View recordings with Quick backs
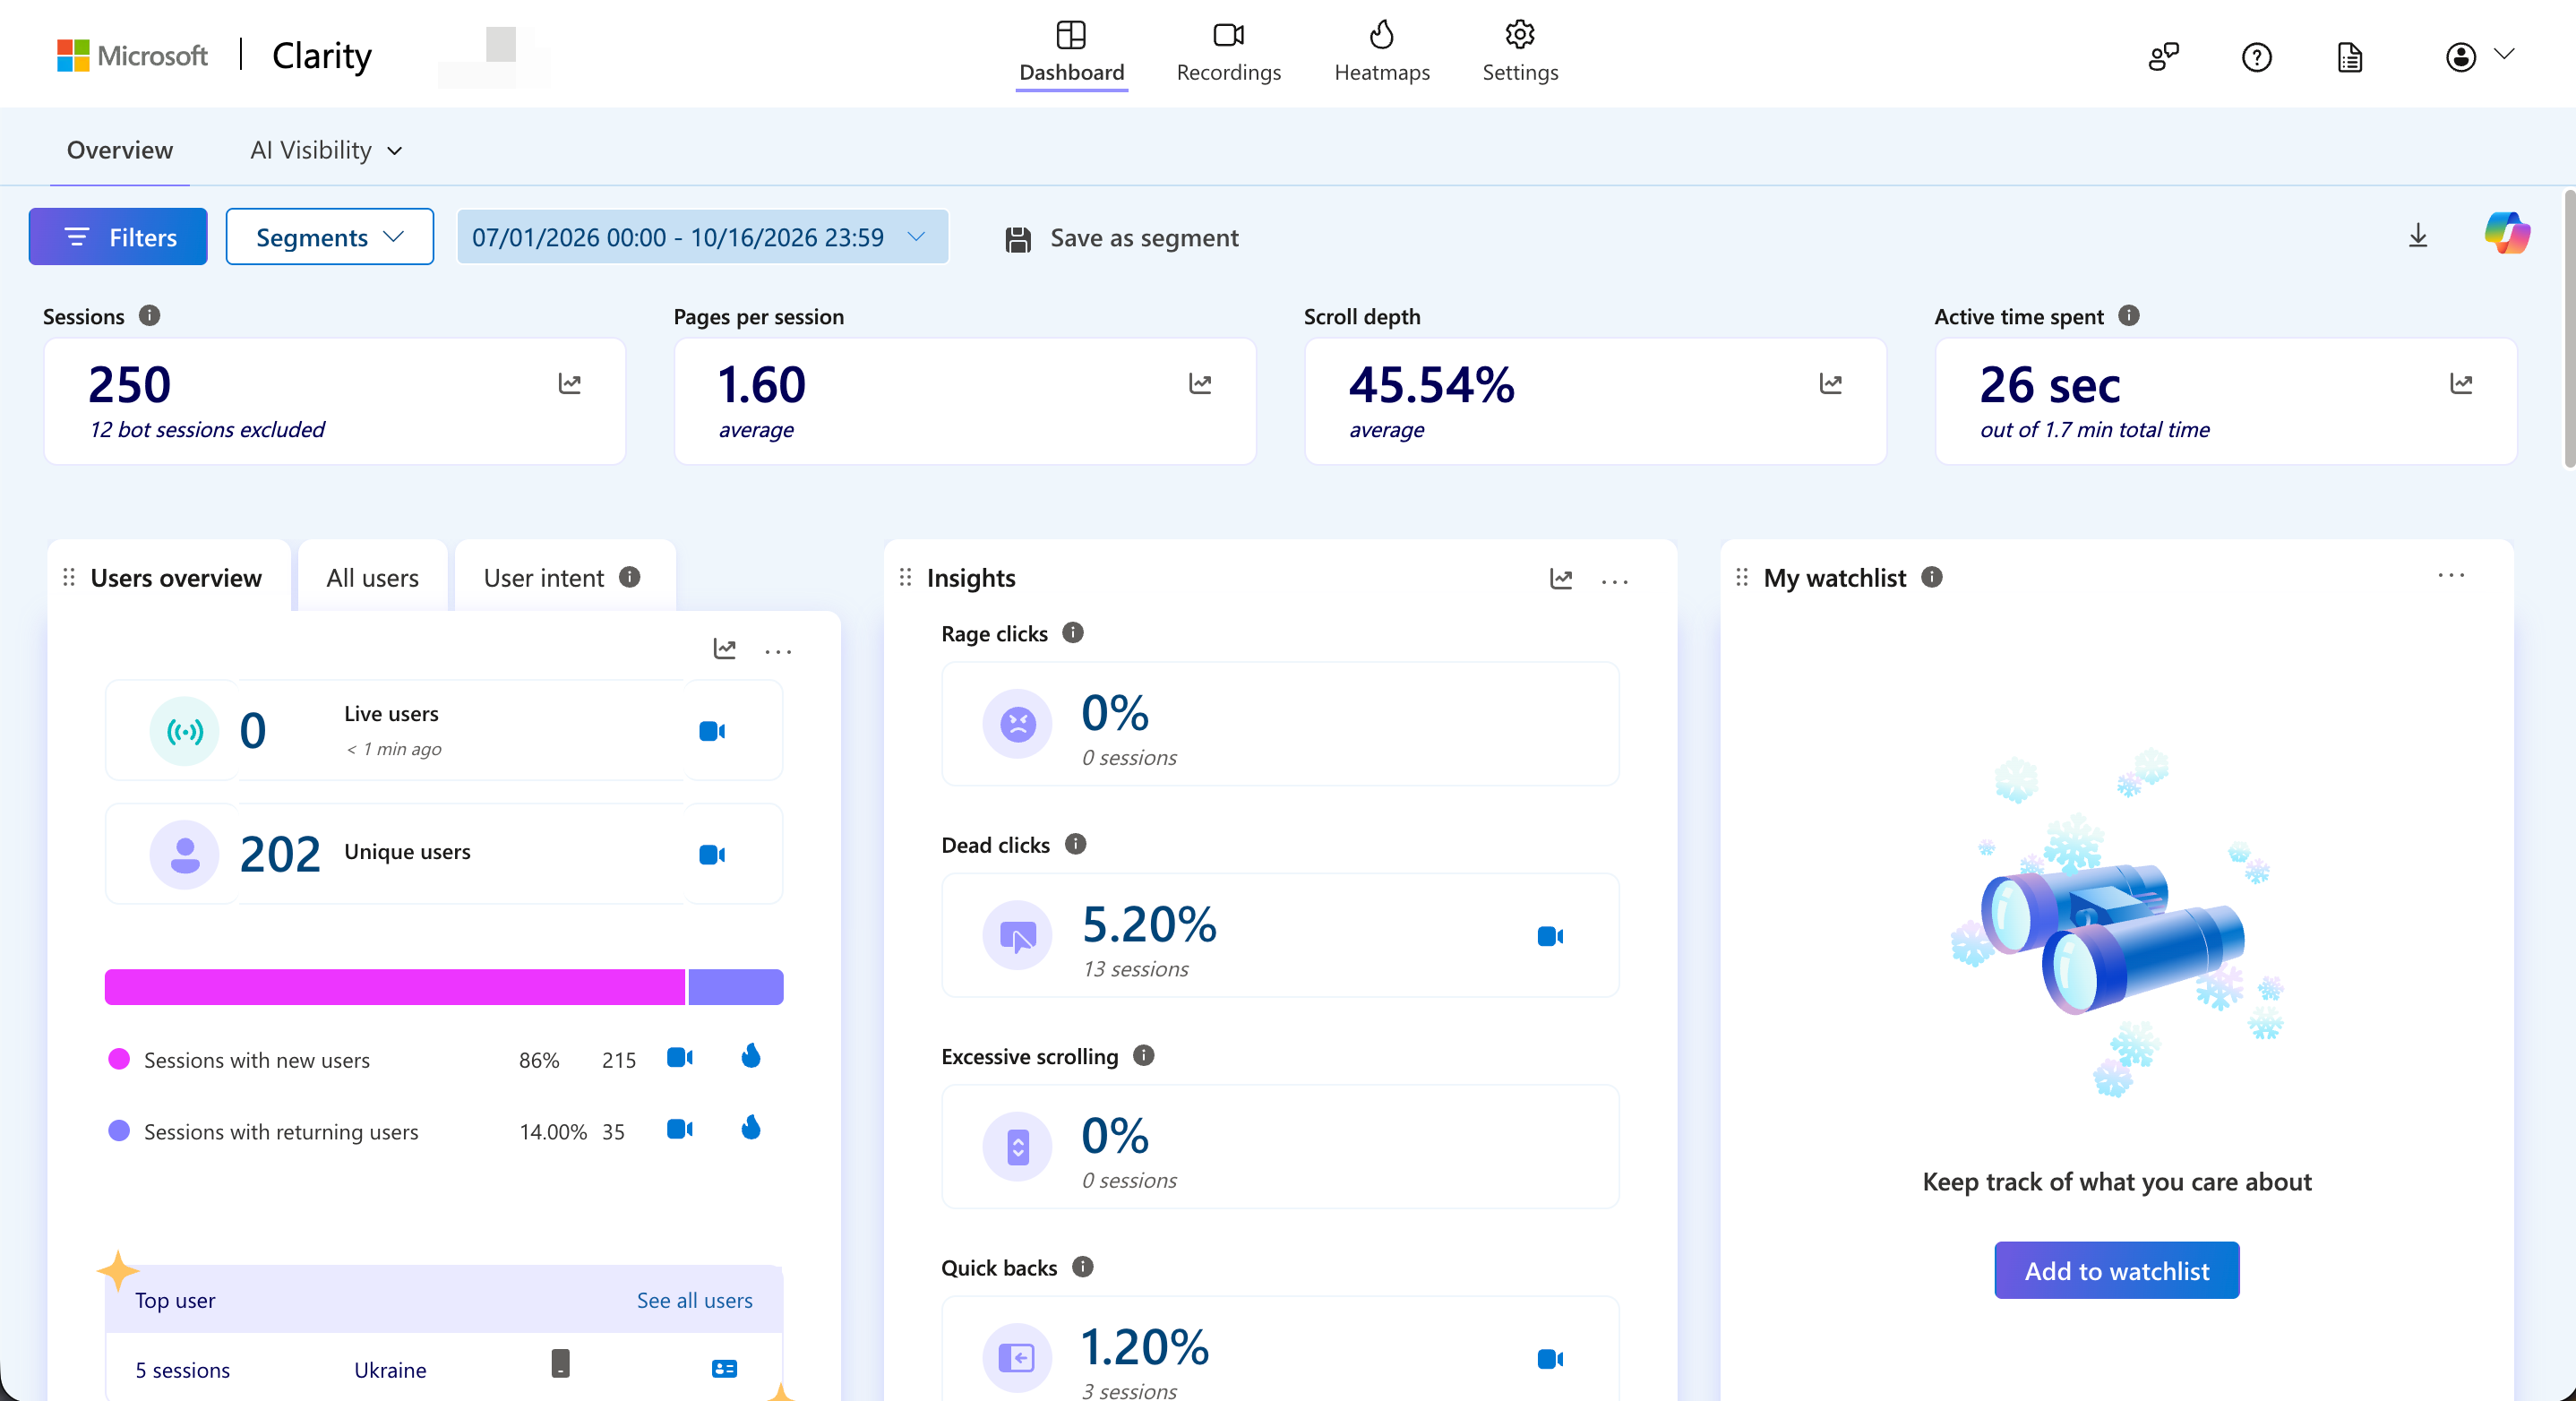Image resolution: width=2576 pixels, height=1401 pixels. click(x=1551, y=1359)
